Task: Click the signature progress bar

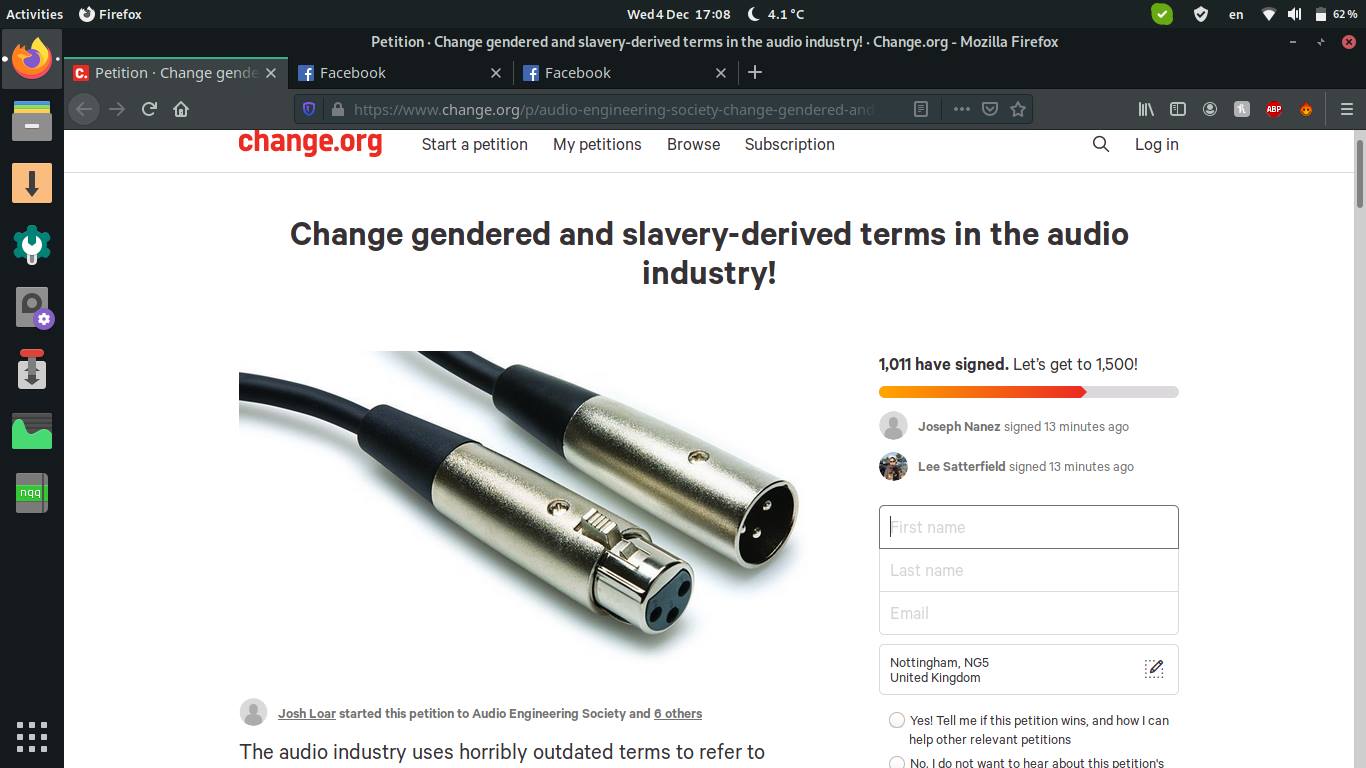Action: [x=1028, y=392]
